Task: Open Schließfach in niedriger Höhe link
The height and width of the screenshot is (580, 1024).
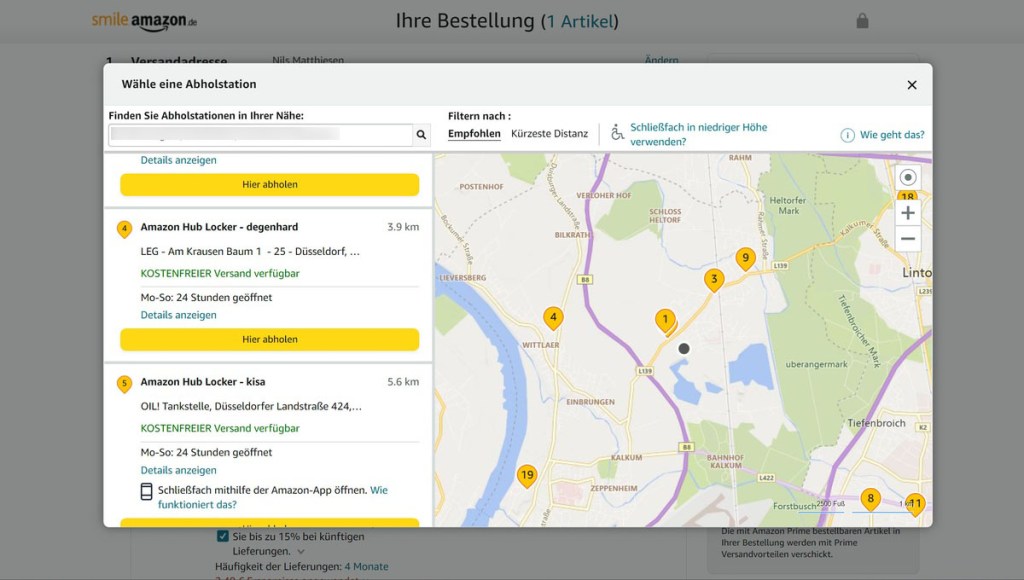Action: coord(698,135)
